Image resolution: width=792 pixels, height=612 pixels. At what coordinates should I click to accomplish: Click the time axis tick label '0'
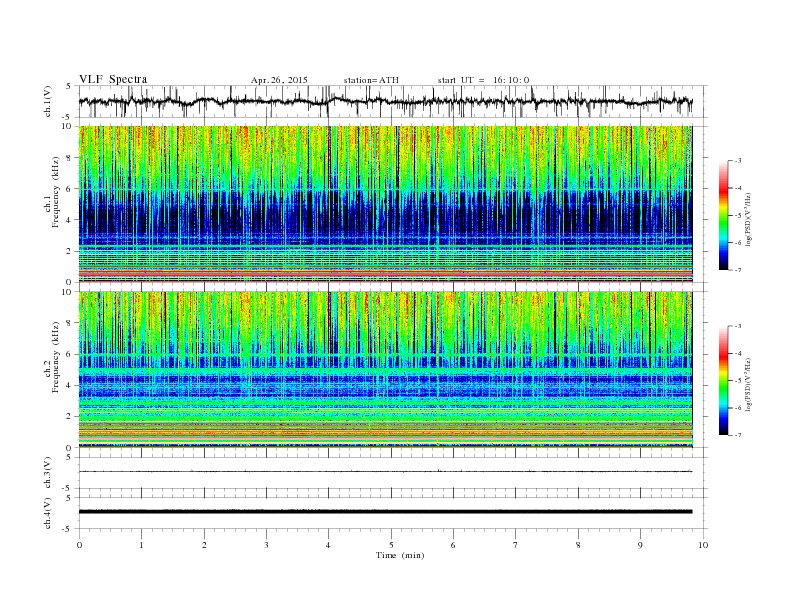pos(79,545)
